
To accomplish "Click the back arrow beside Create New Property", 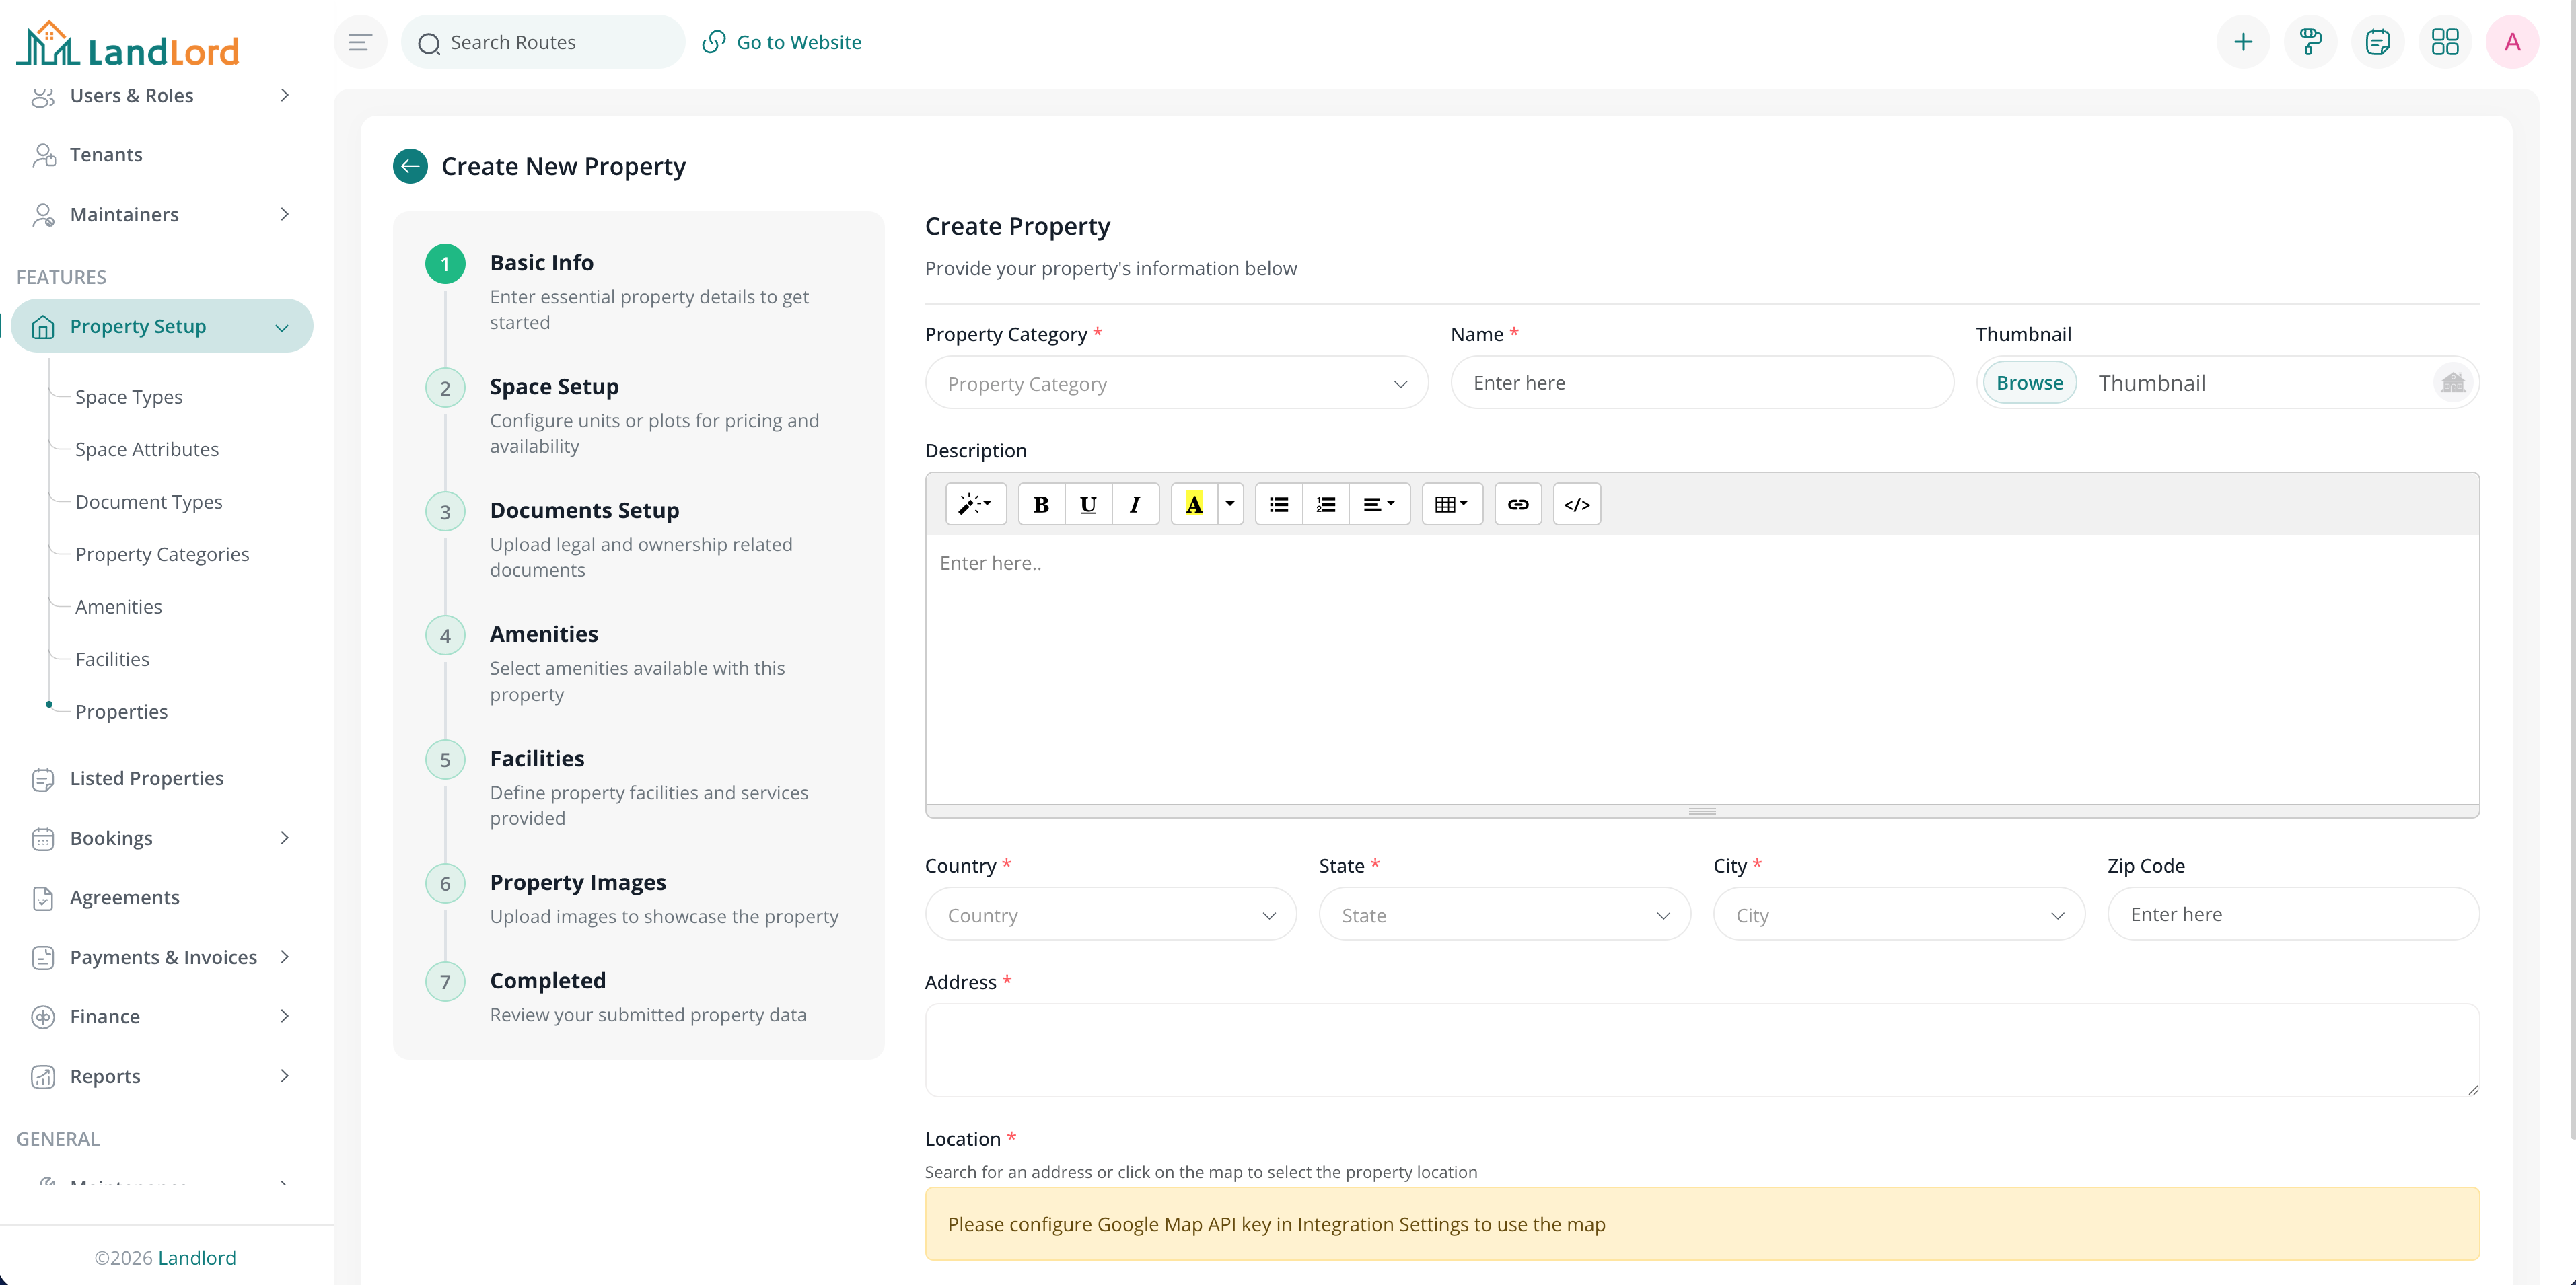I will click(x=410, y=166).
